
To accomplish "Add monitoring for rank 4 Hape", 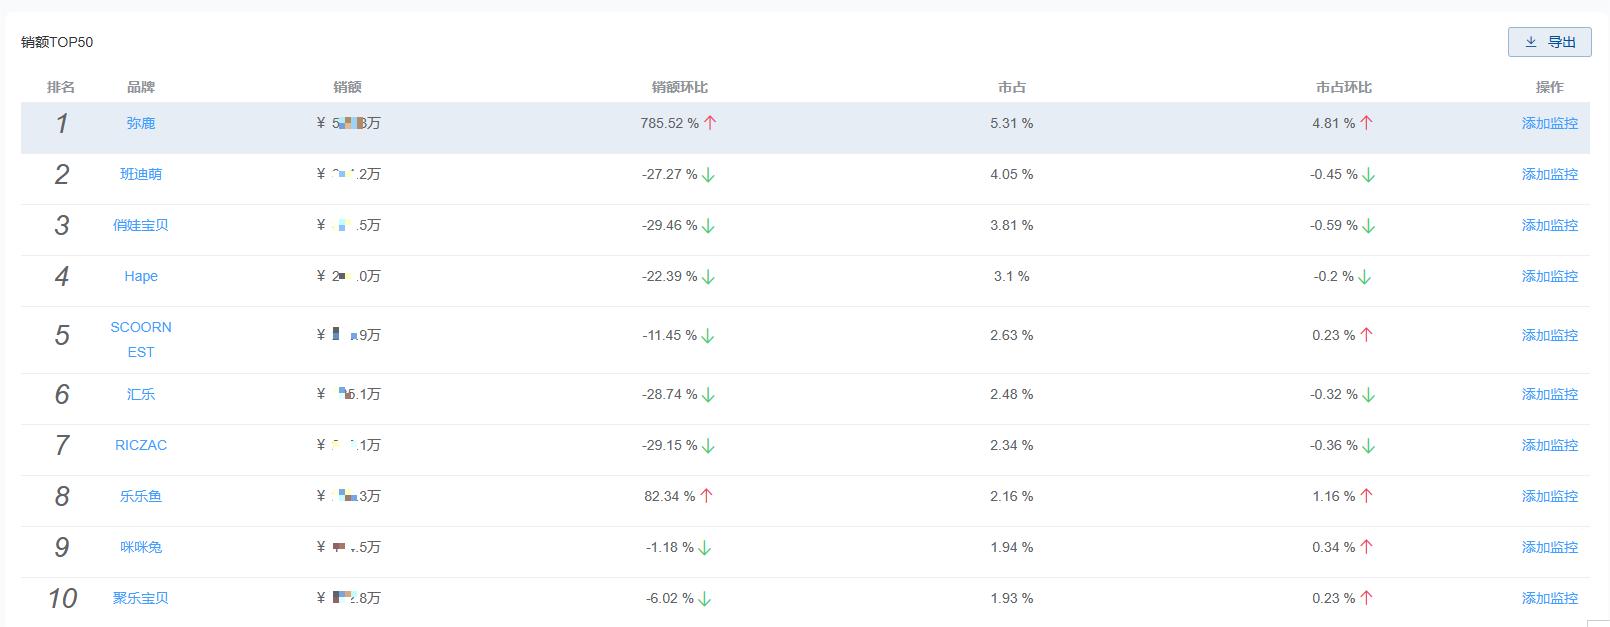I will (1549, 276).
